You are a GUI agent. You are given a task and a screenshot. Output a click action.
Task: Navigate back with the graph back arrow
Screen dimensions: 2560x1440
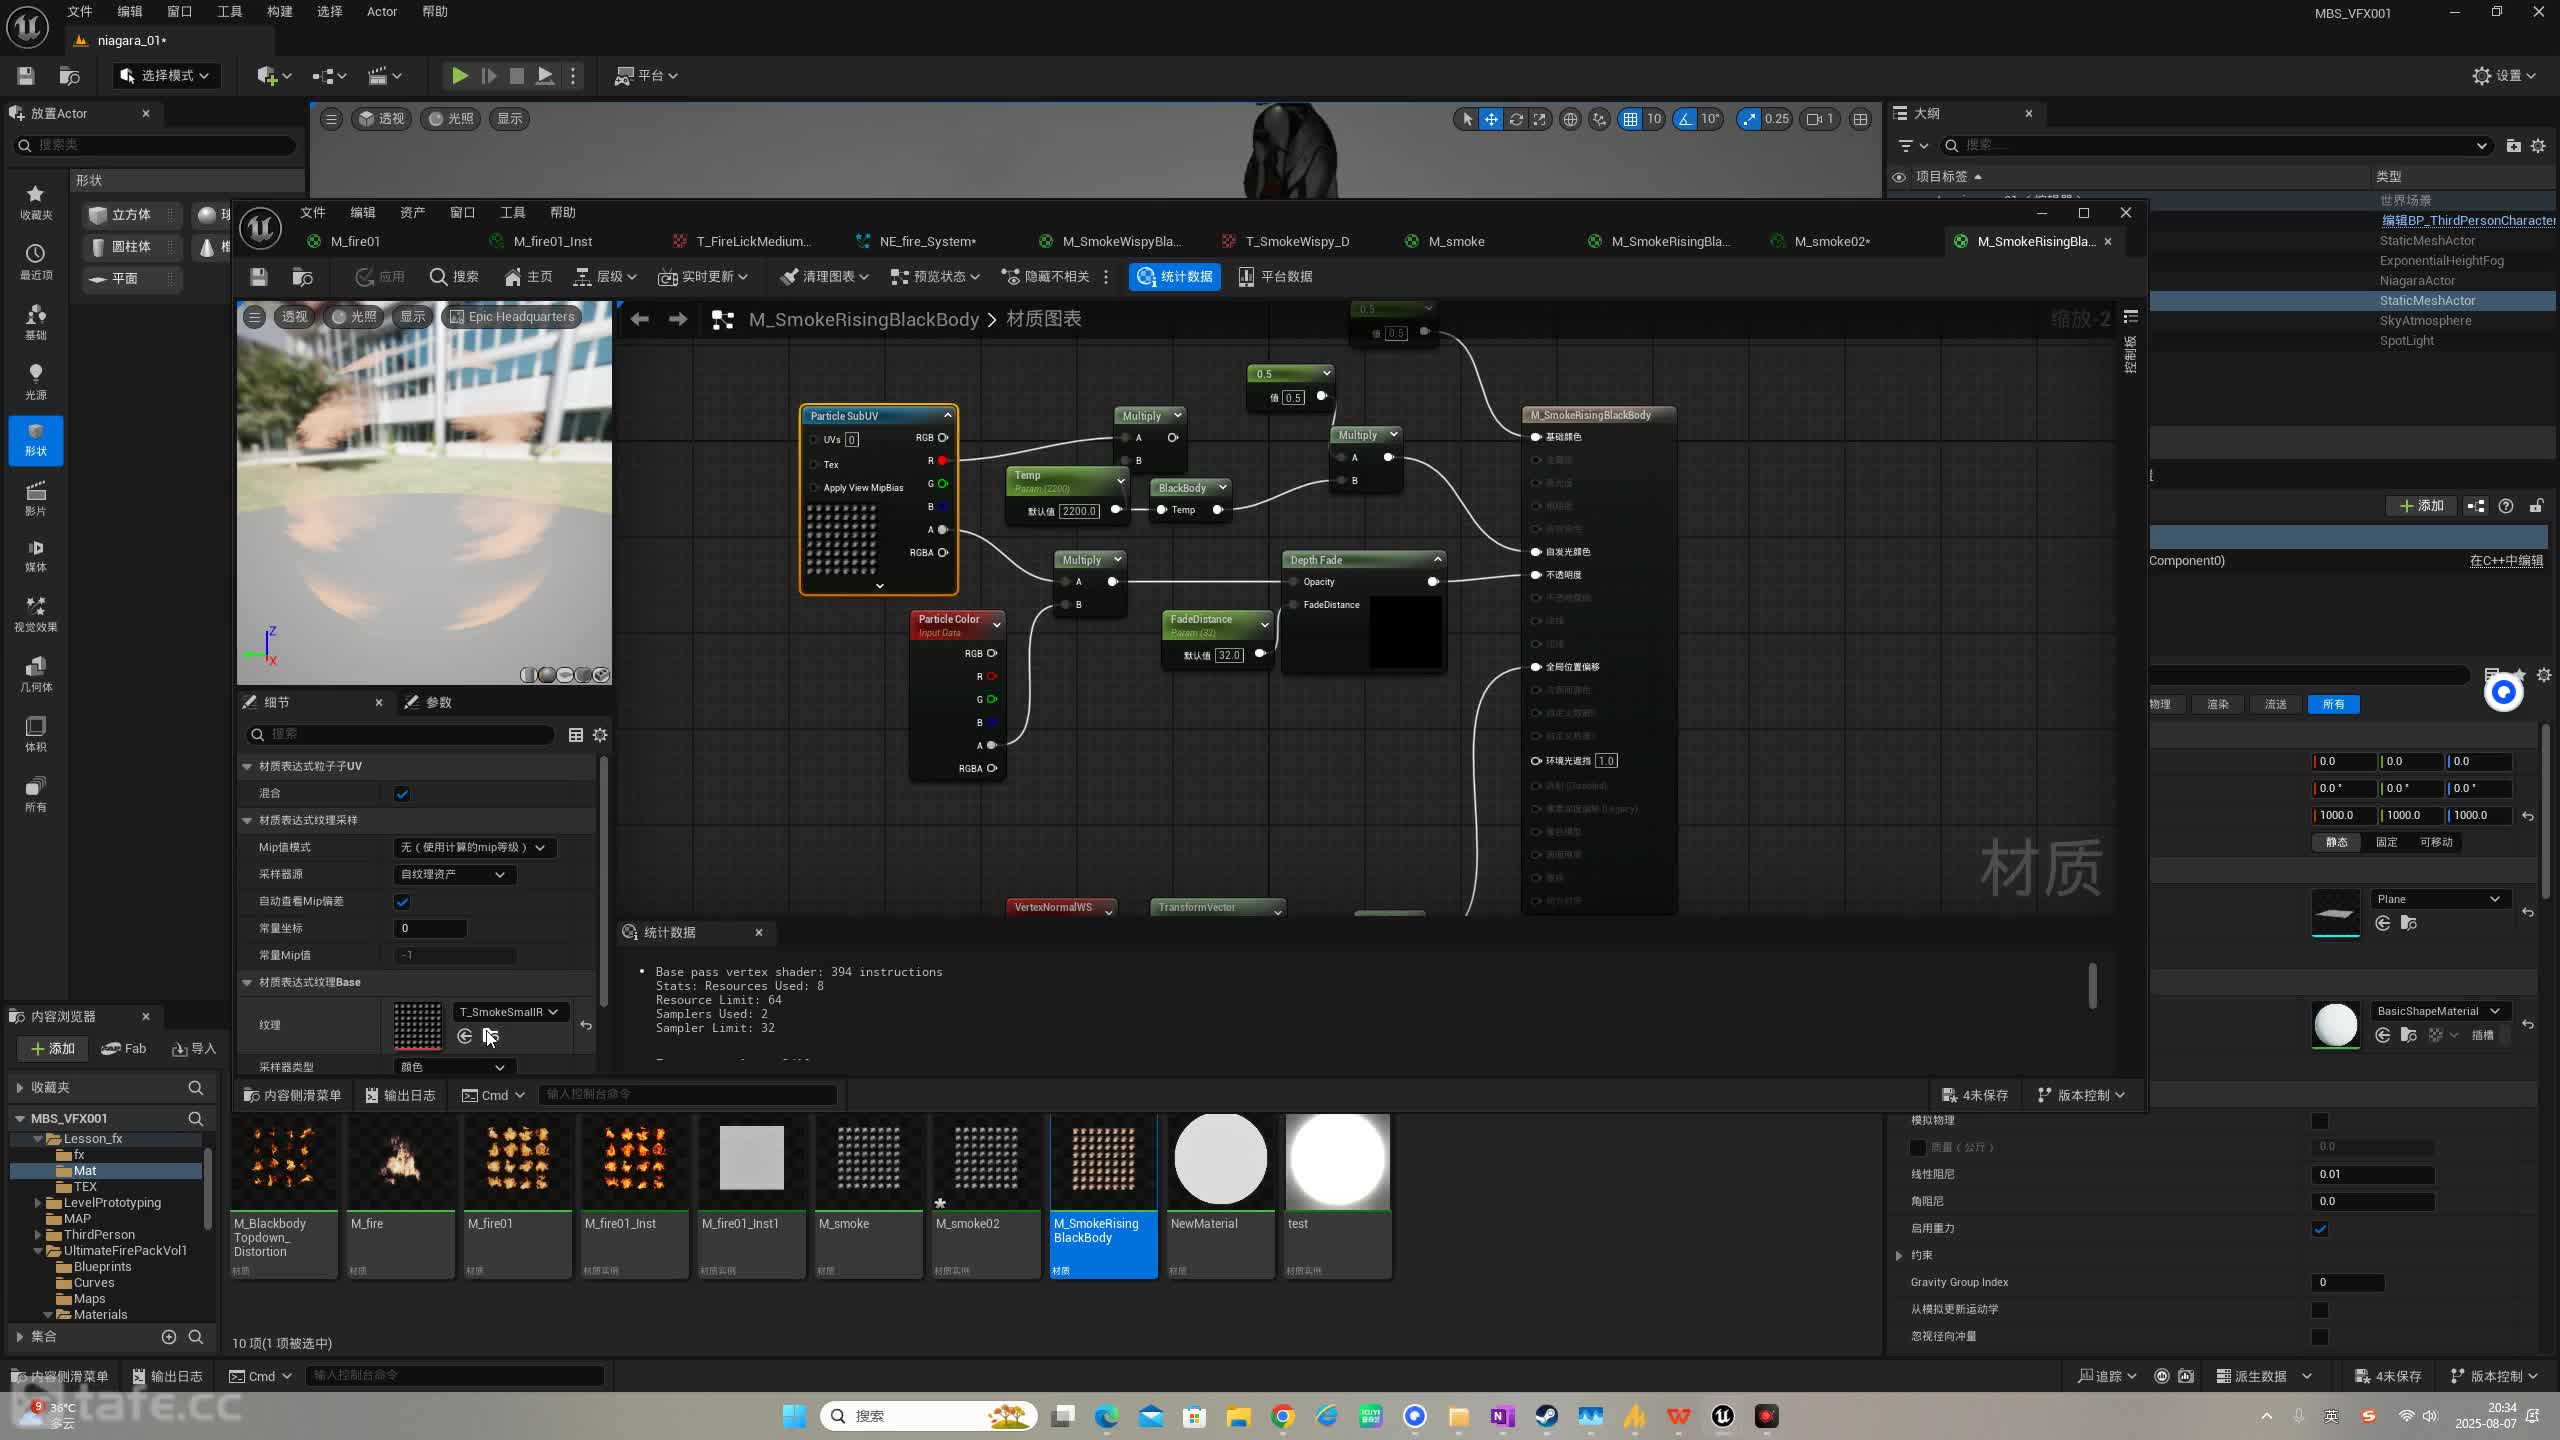pos(639,319)
